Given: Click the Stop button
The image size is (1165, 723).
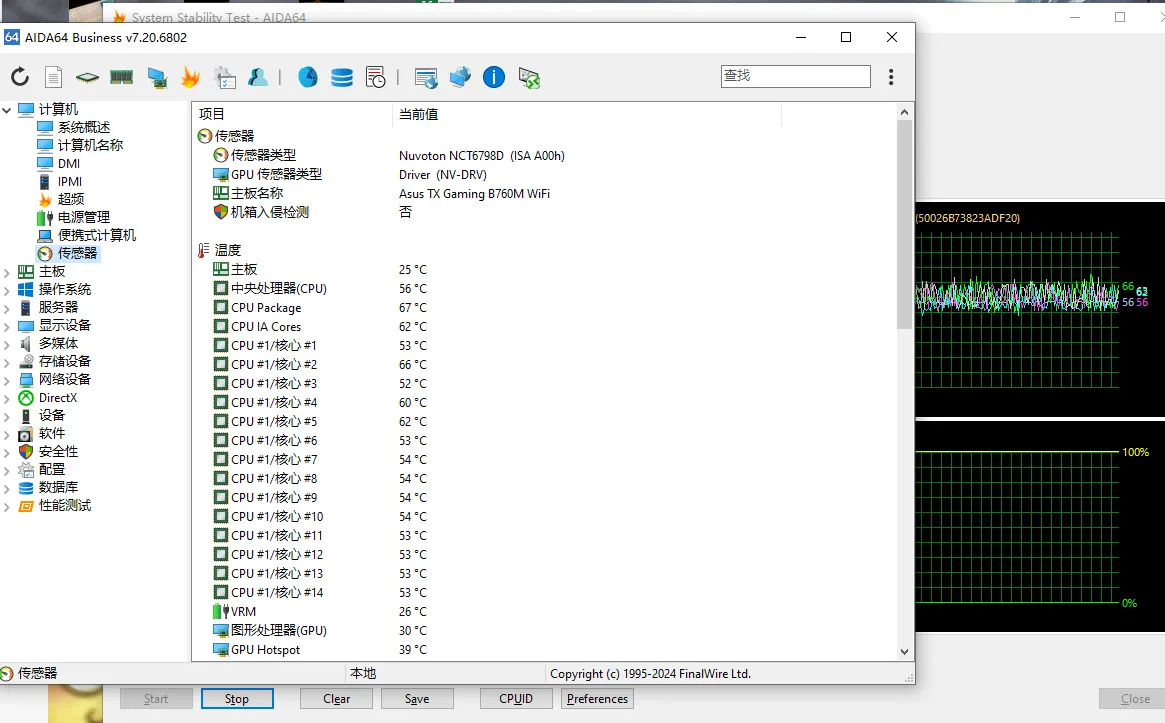Looking at the screenshot, I should click(237, 698).
